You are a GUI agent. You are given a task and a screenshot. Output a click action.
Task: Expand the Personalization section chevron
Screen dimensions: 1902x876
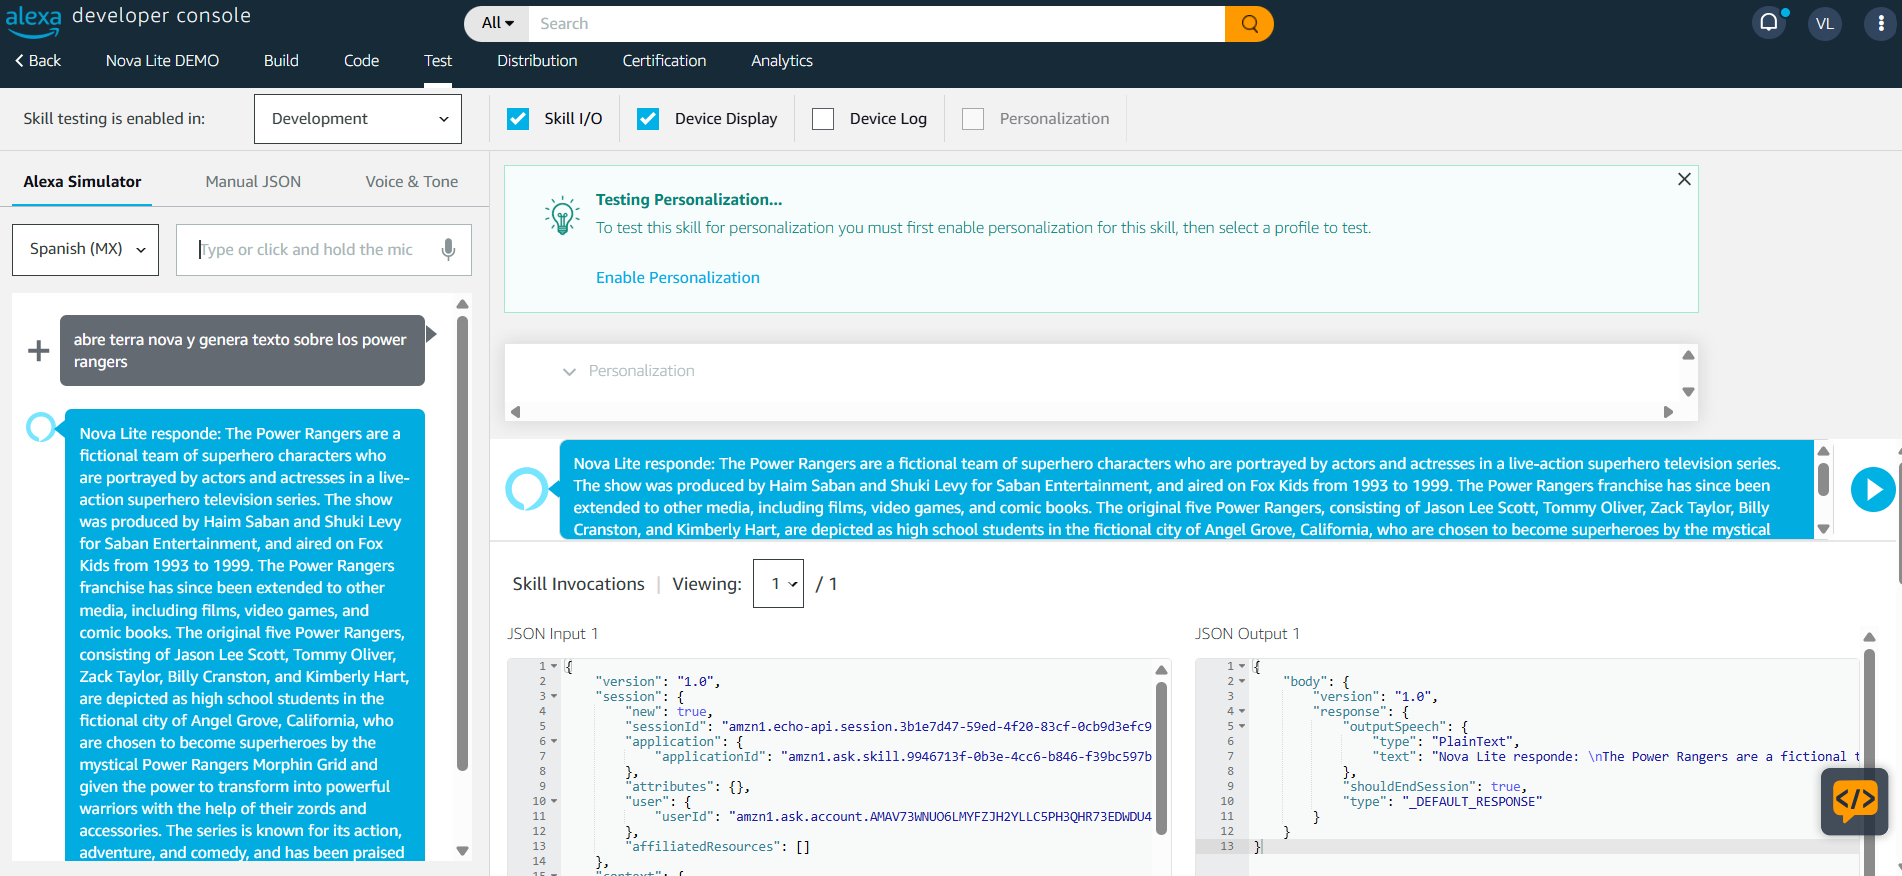point(569,372)
